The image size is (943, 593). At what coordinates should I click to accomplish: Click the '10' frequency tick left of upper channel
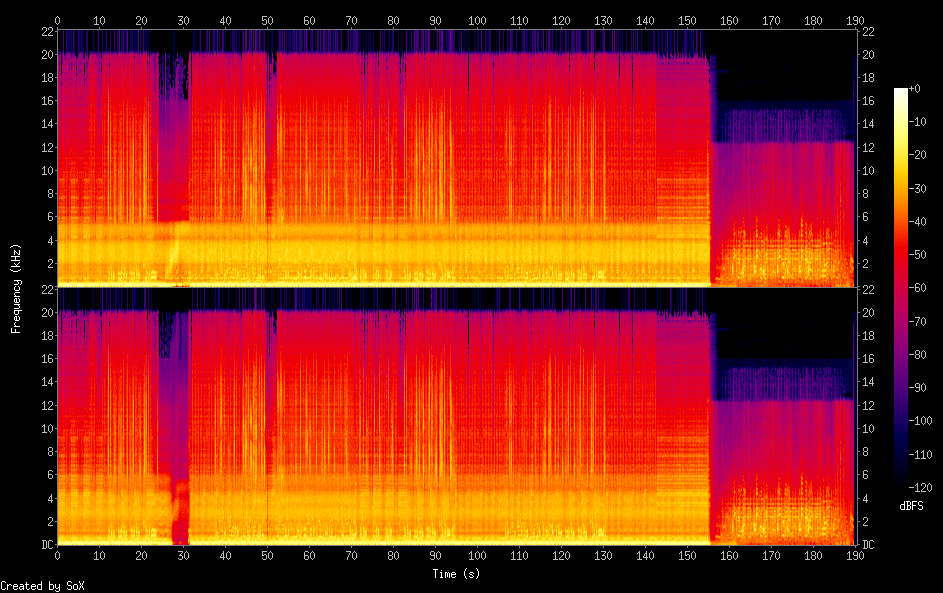coord(46,170)
